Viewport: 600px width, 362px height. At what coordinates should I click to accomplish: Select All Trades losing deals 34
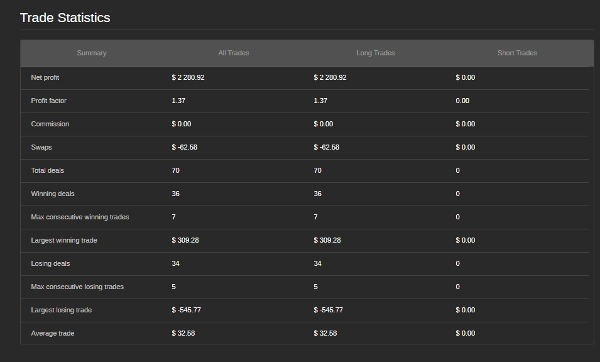click(175, 264)
